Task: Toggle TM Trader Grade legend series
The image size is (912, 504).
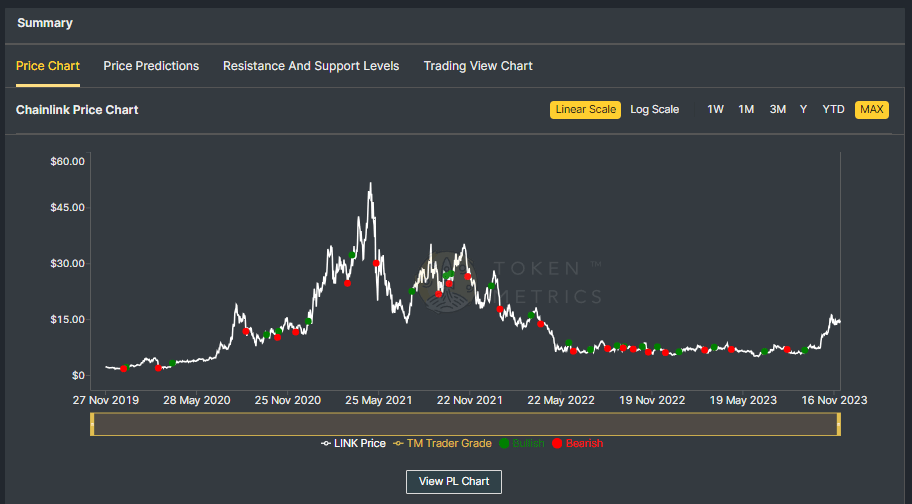Action: pyautogui.click(x=443, y=444)
